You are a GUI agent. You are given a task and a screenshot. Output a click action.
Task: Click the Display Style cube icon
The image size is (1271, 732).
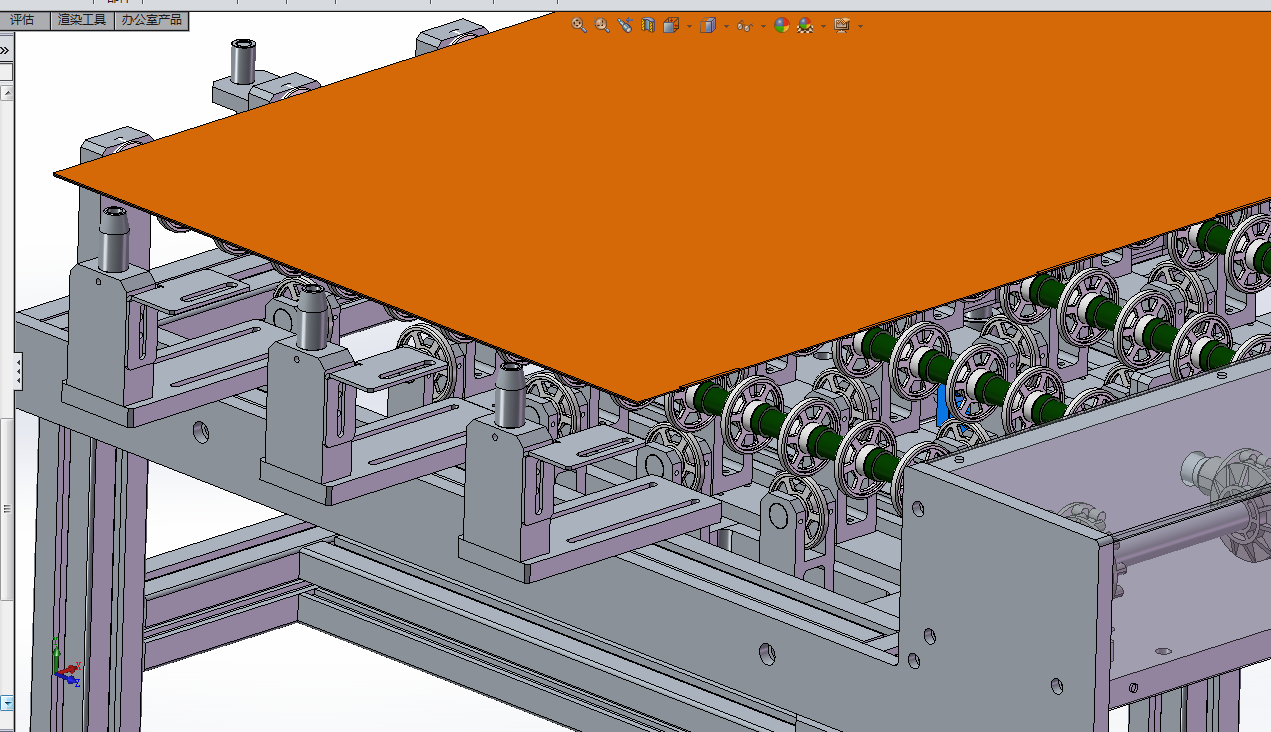pyautogui.click(x=708, y=26)
